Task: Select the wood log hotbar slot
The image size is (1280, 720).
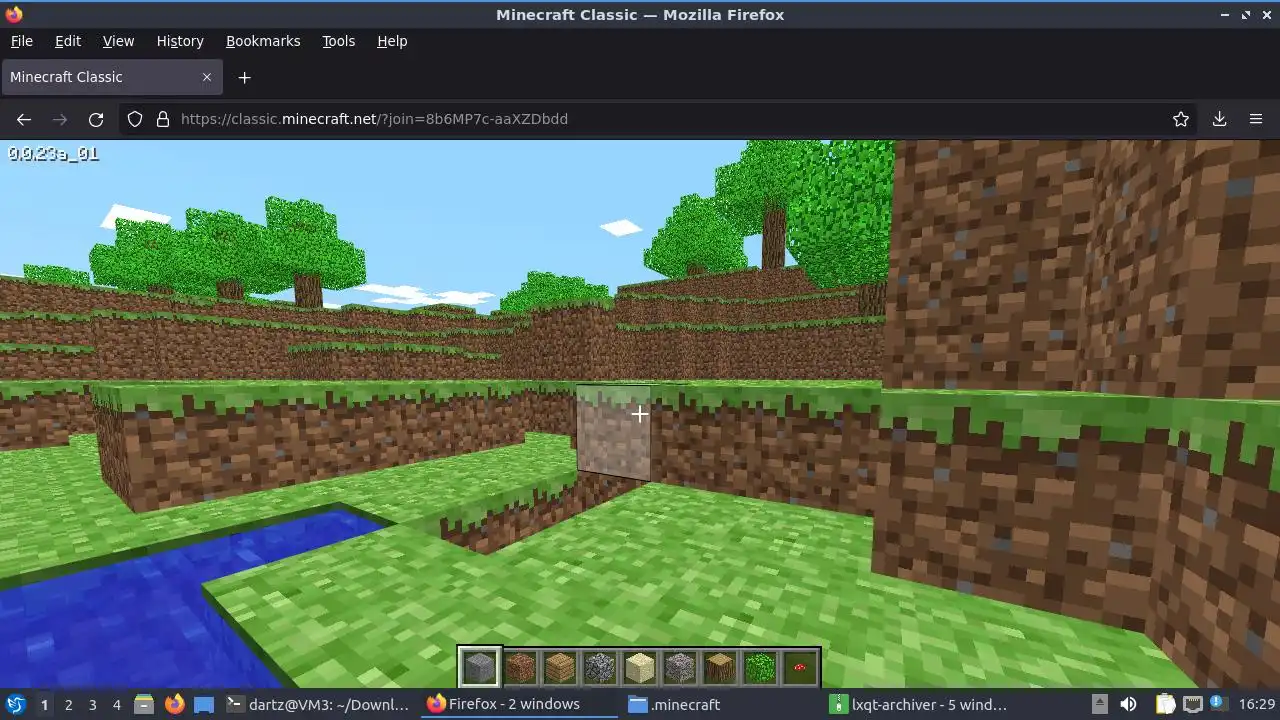Action: (720, 667)
